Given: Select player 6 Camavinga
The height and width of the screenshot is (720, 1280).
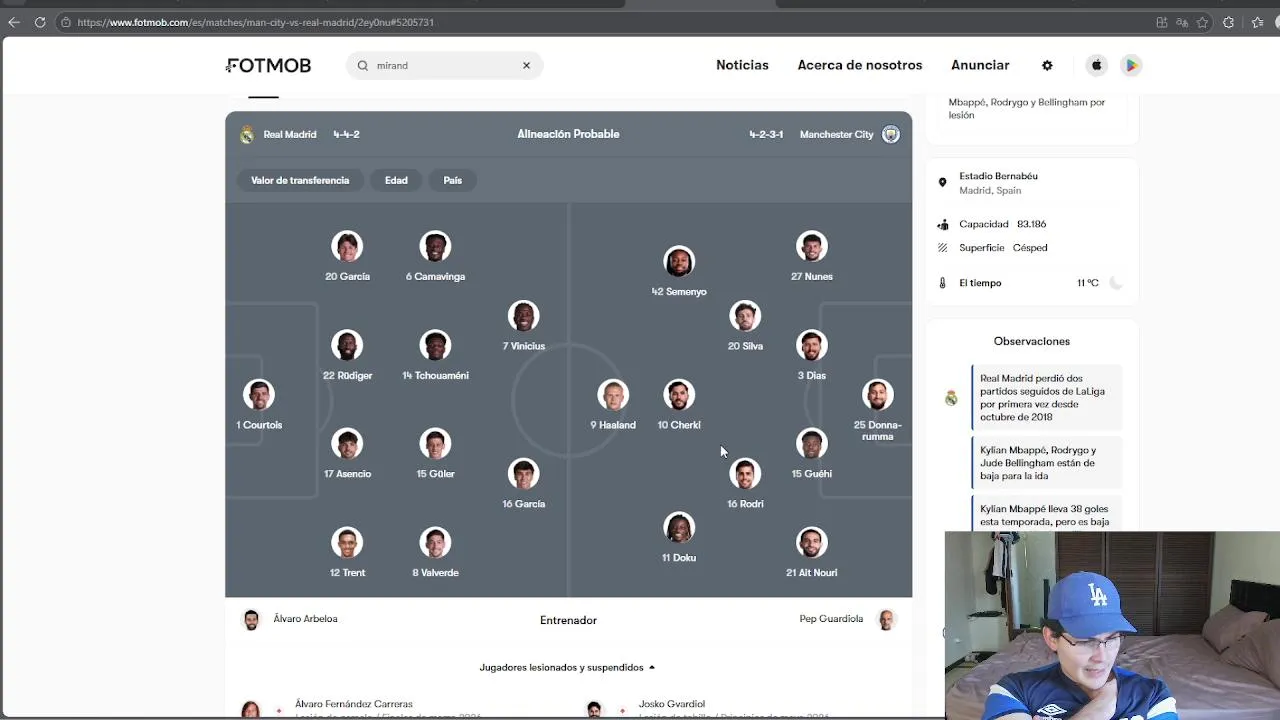Looking at the screenshot, I should click(435, 256).
